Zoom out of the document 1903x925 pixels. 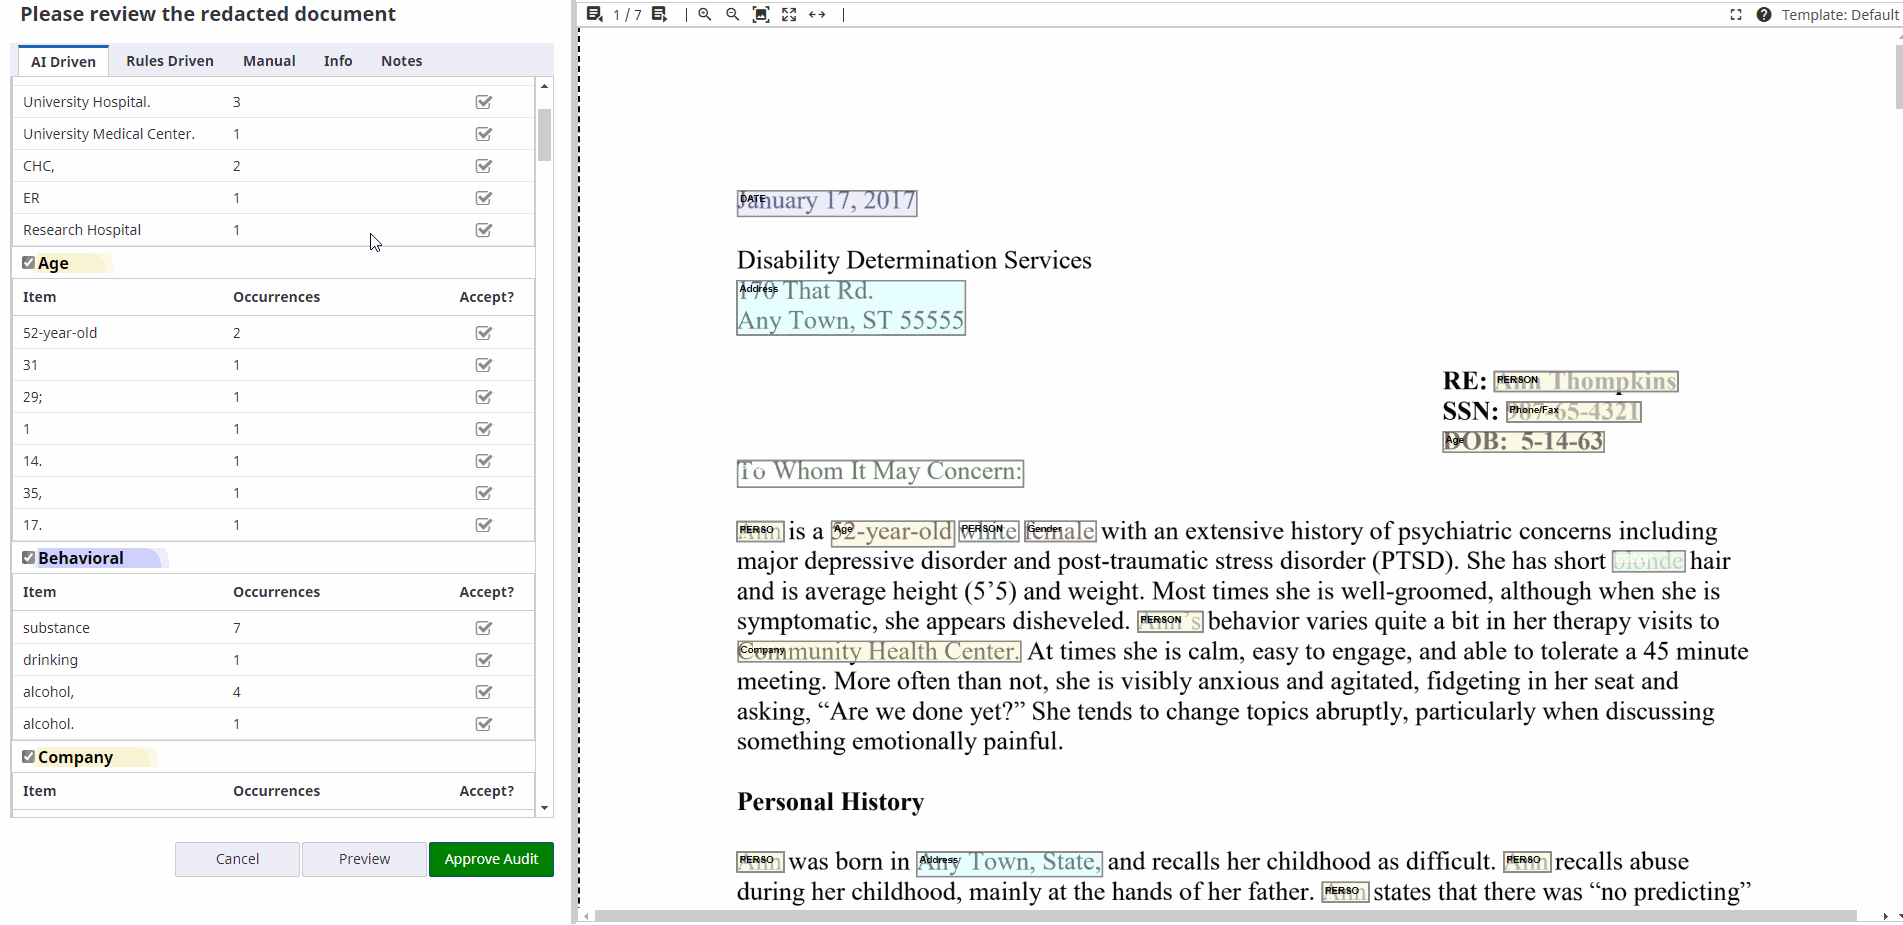(733, 14)
